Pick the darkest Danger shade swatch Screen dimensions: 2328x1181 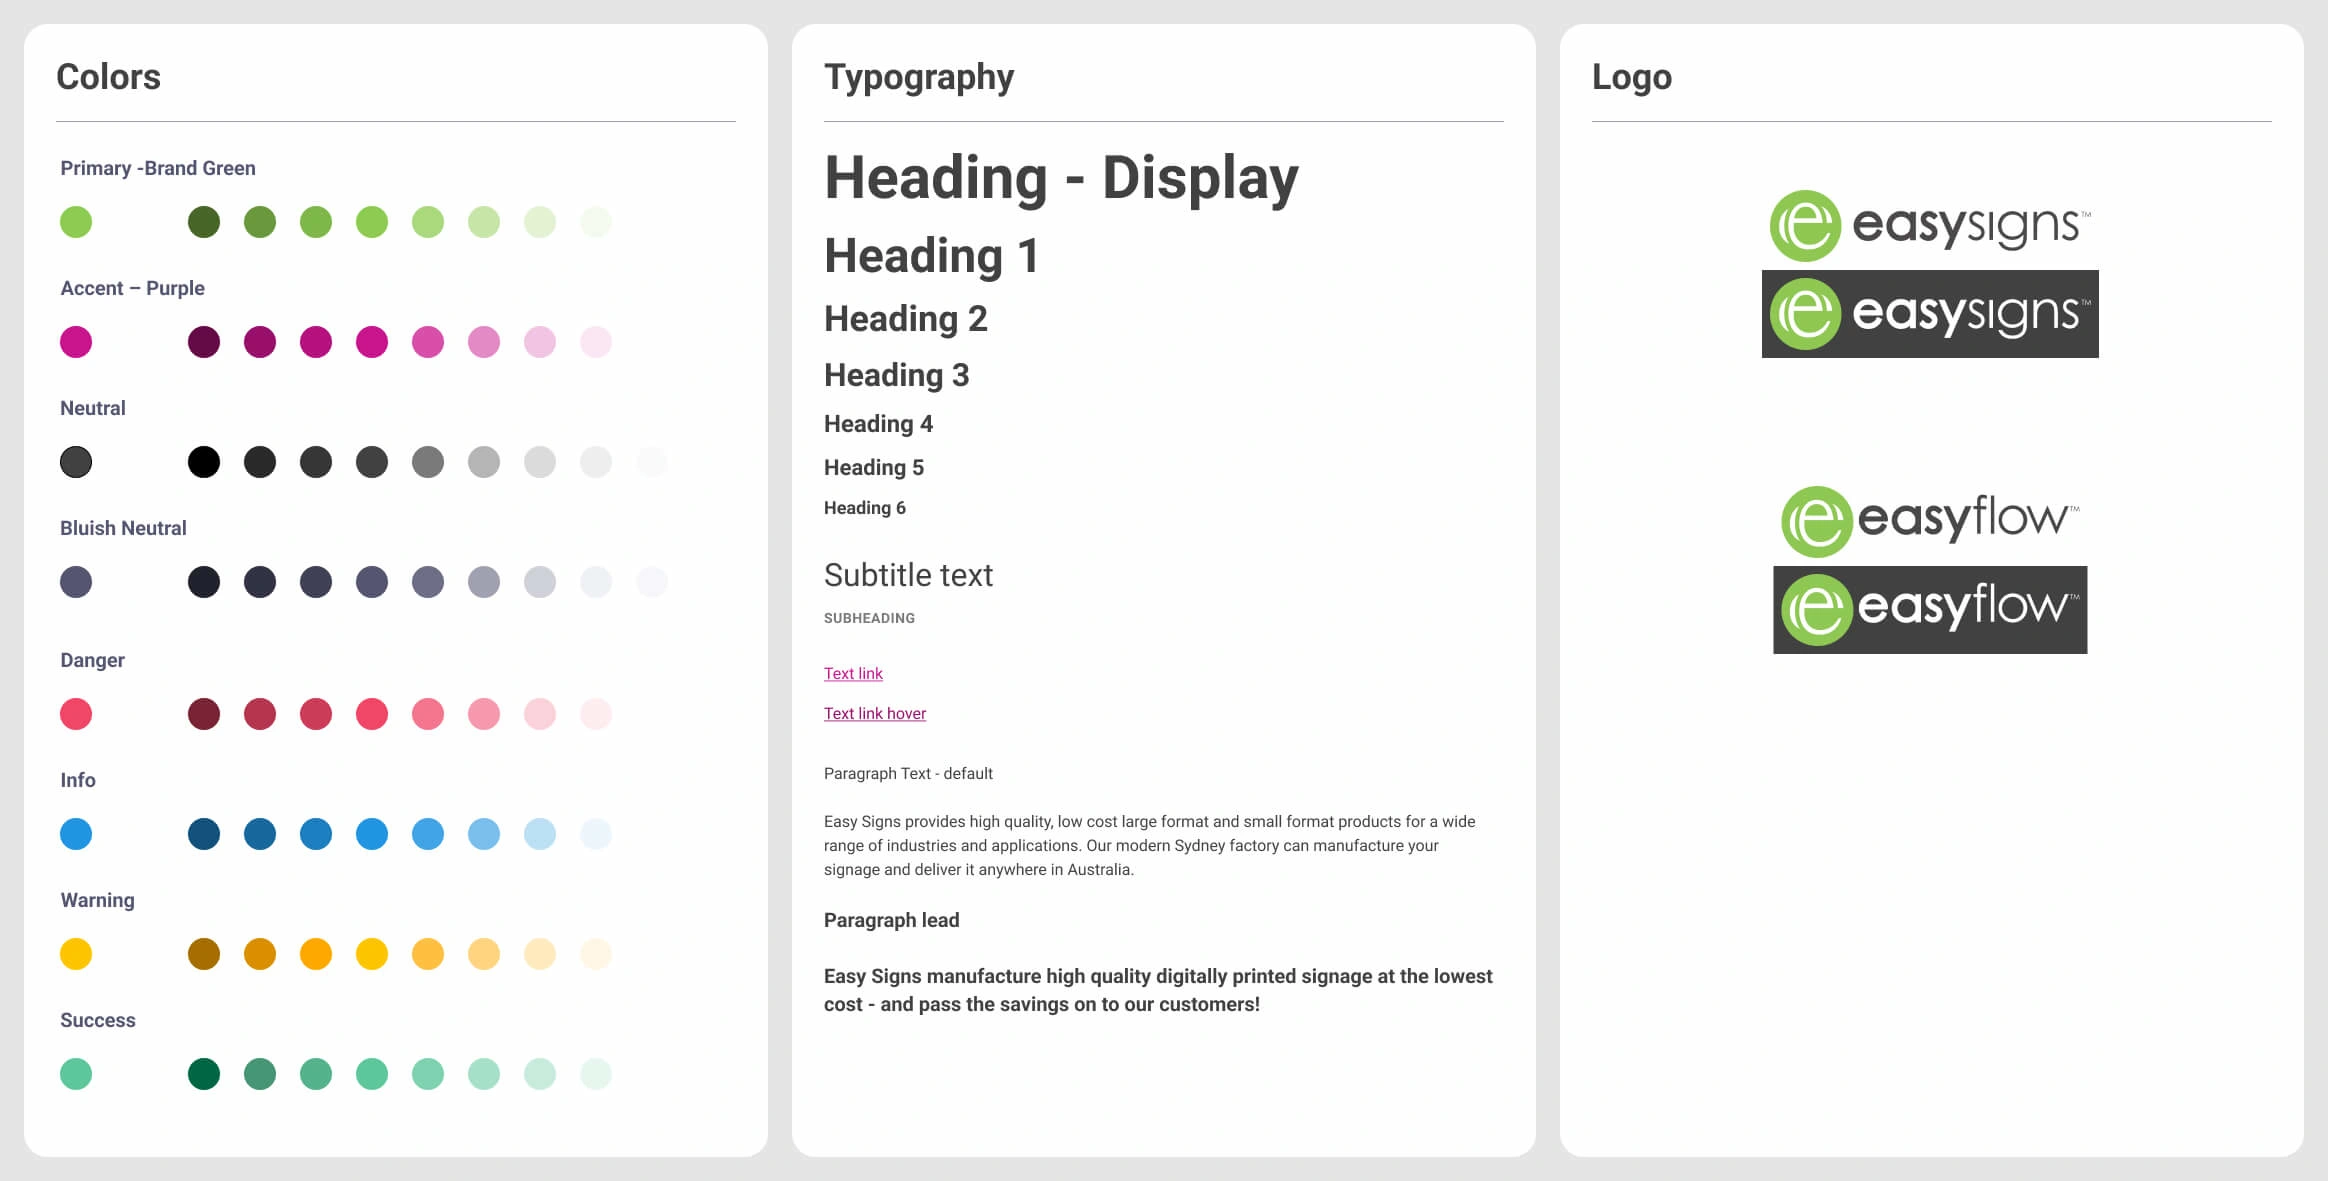[x=204, y=714]
